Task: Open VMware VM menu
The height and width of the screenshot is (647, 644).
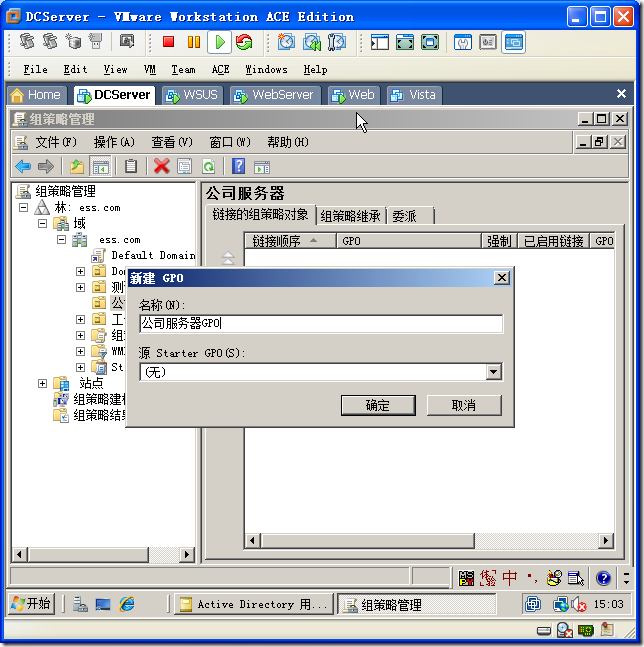Action: coord(150,69)
